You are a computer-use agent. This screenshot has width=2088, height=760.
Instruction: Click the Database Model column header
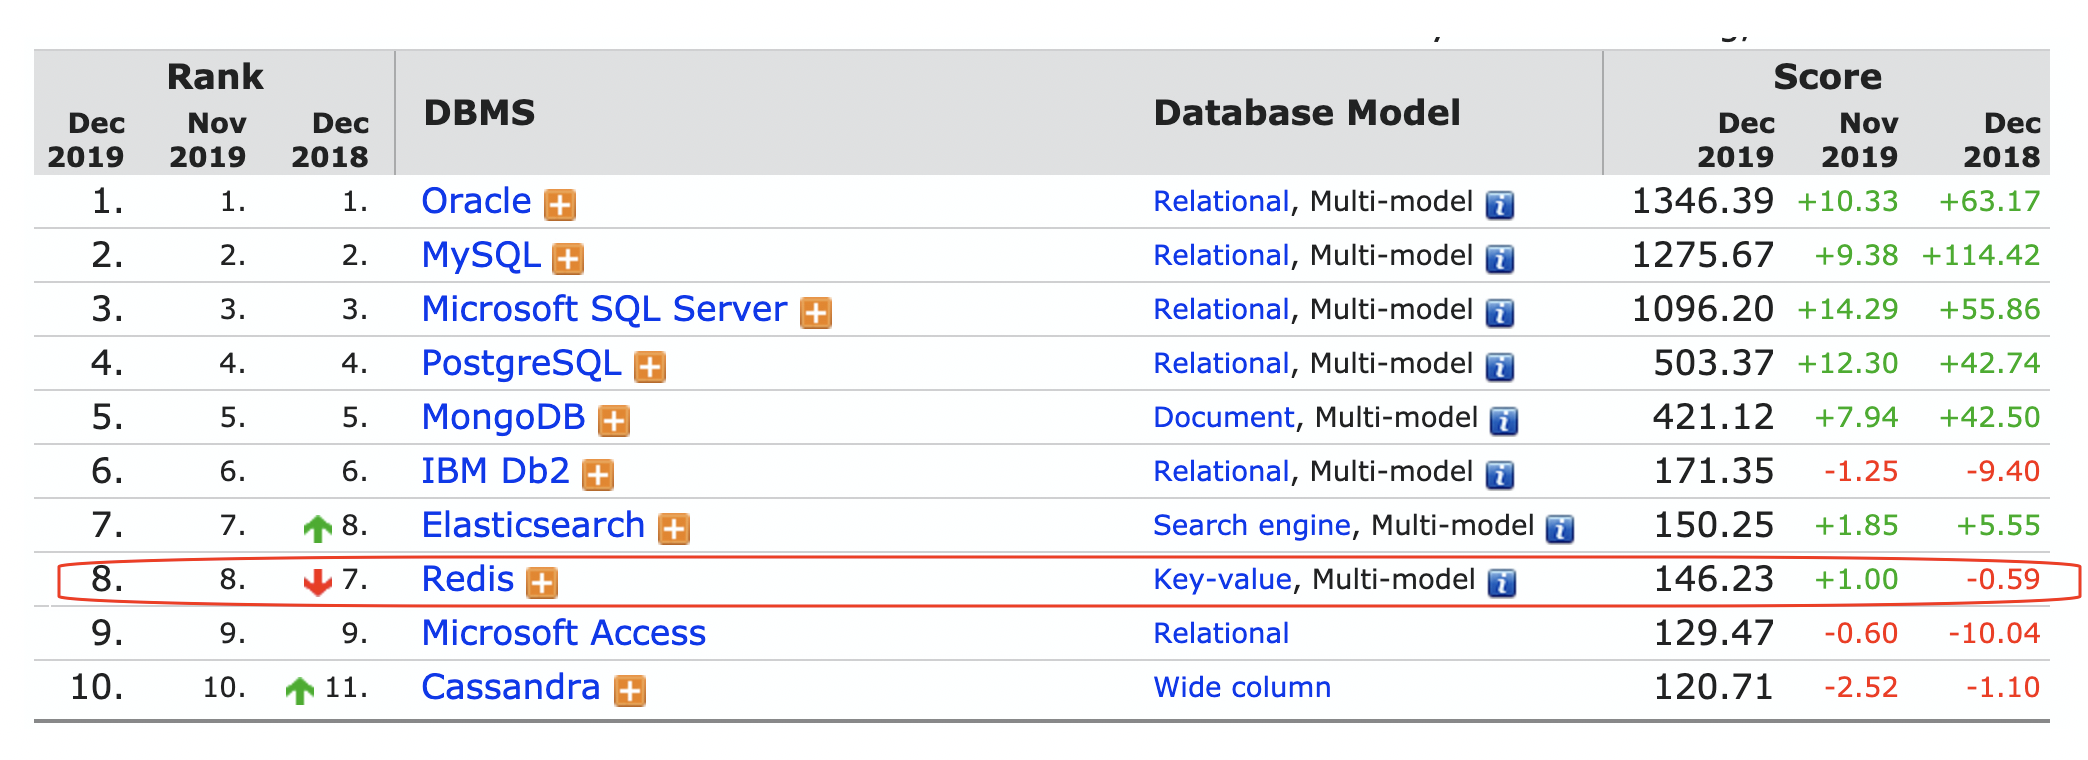click(1307, 113)
